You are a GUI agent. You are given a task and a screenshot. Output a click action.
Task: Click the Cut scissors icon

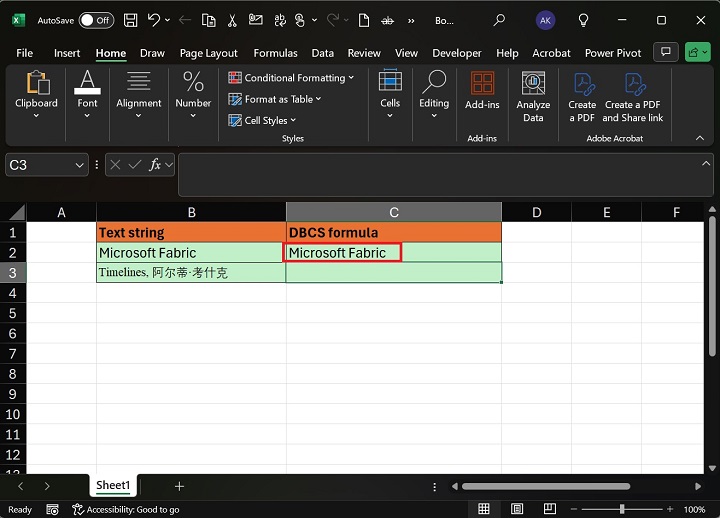click(x=232, y=20)
